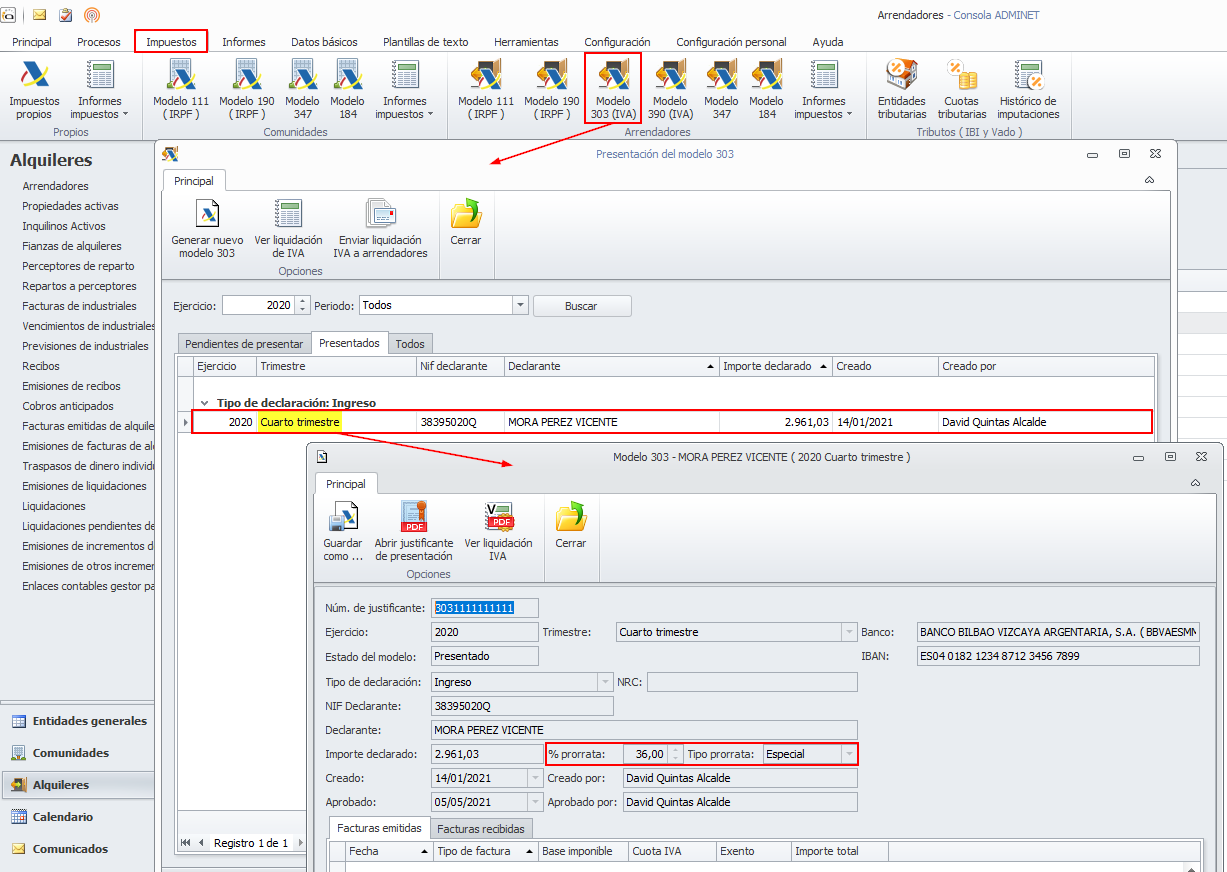Open Entidades generales navigation section

pos(78,721)
